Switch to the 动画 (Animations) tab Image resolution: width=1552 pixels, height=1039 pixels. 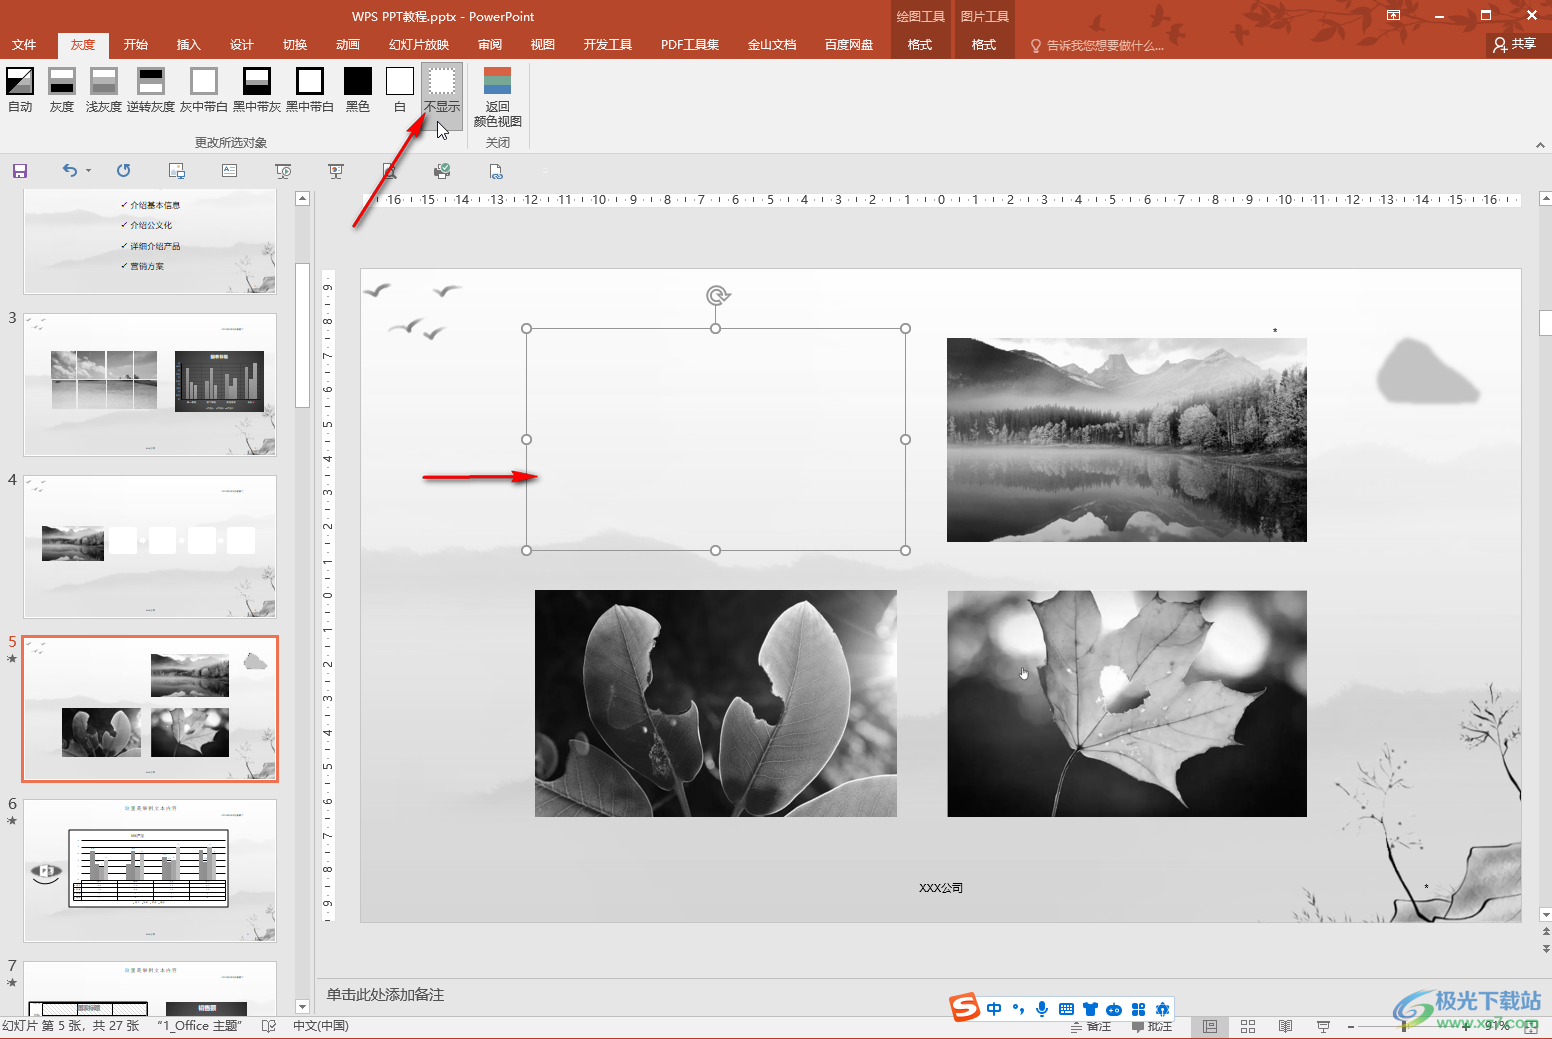[x=348, y=45]
